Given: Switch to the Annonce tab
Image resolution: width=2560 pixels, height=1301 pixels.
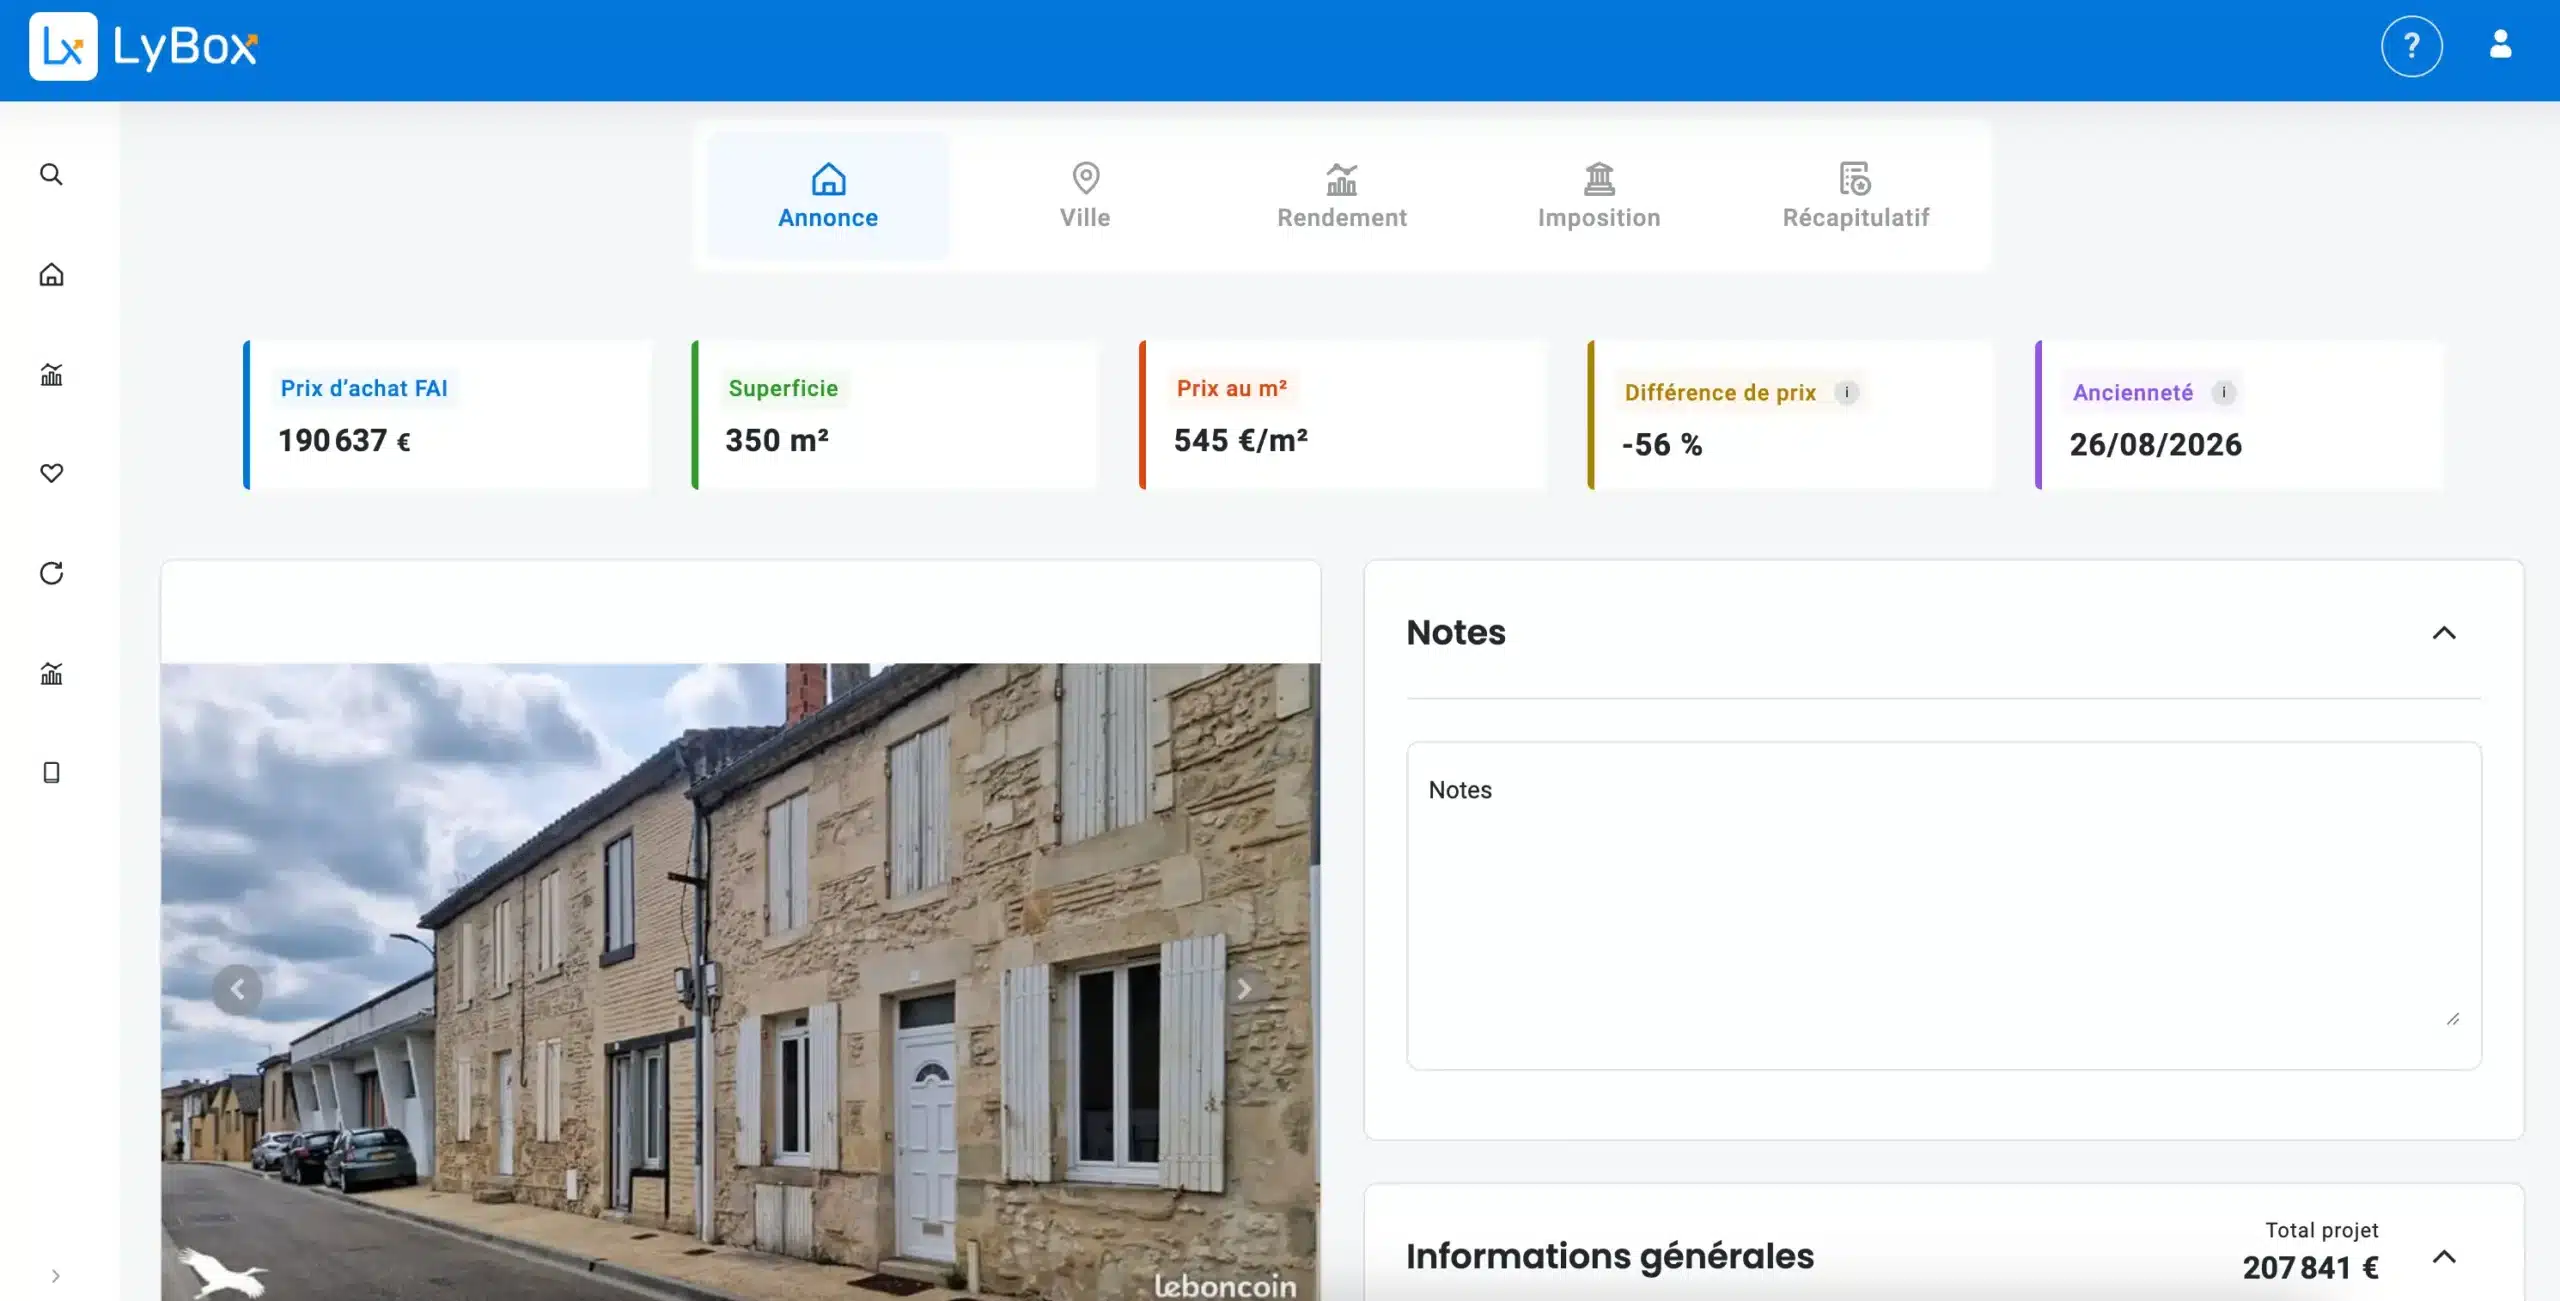Looking at the screenshot, I should click(x=828, y=196).
